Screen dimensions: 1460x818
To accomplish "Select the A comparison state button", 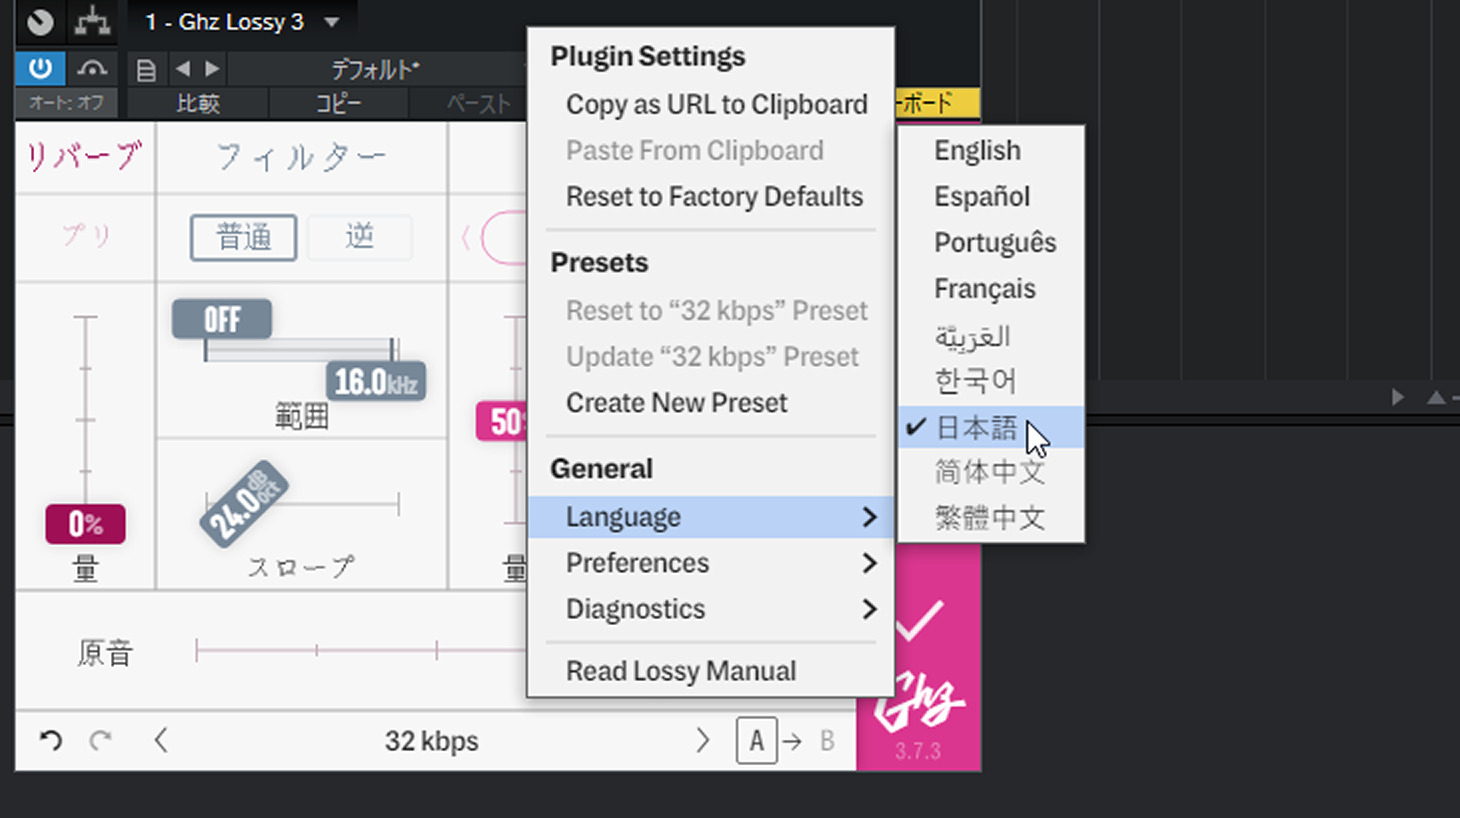I will click(757, 741).
